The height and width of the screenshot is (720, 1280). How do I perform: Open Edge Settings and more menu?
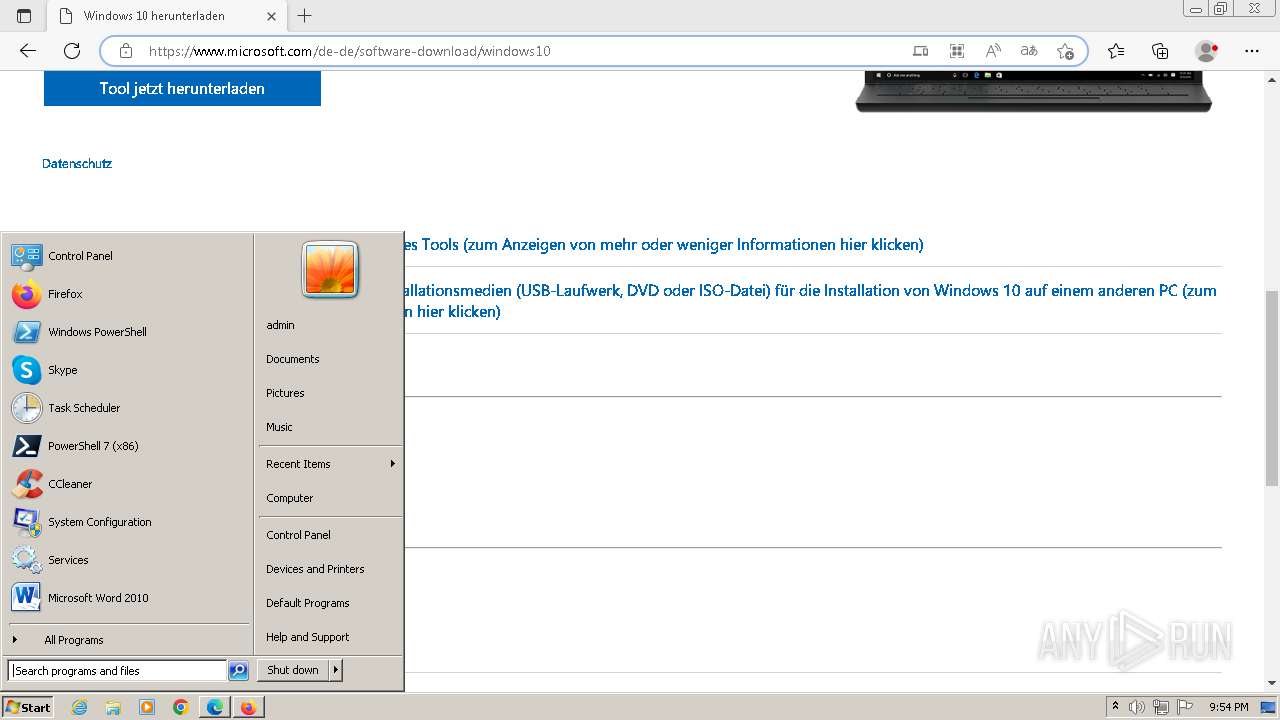coord(1252,51)
